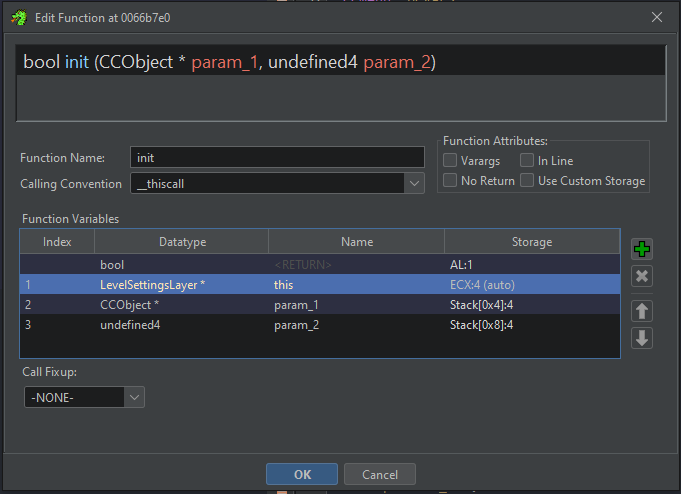Expand the Call Fixup dropdown
Viewport: 681px width, 494px height.
(x=134, y=397)
